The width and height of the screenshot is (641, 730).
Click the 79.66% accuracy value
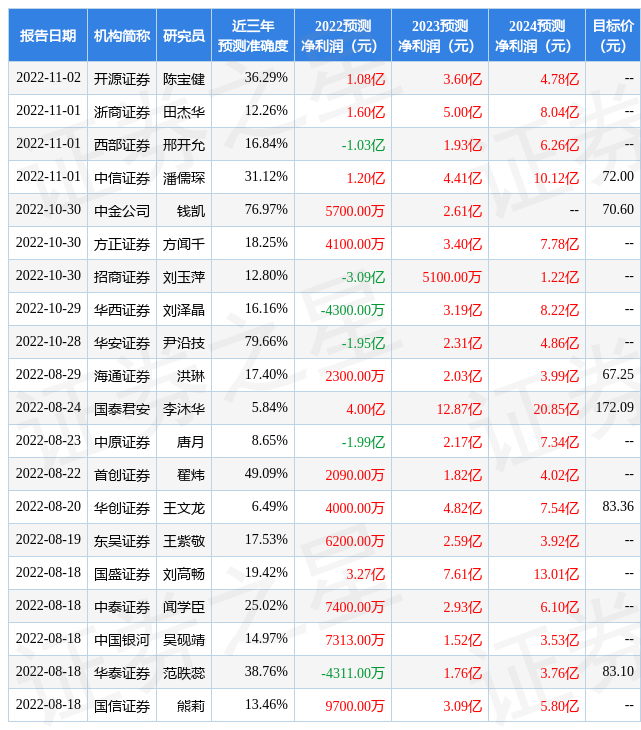pyautogui.click(x=266, y=341)
